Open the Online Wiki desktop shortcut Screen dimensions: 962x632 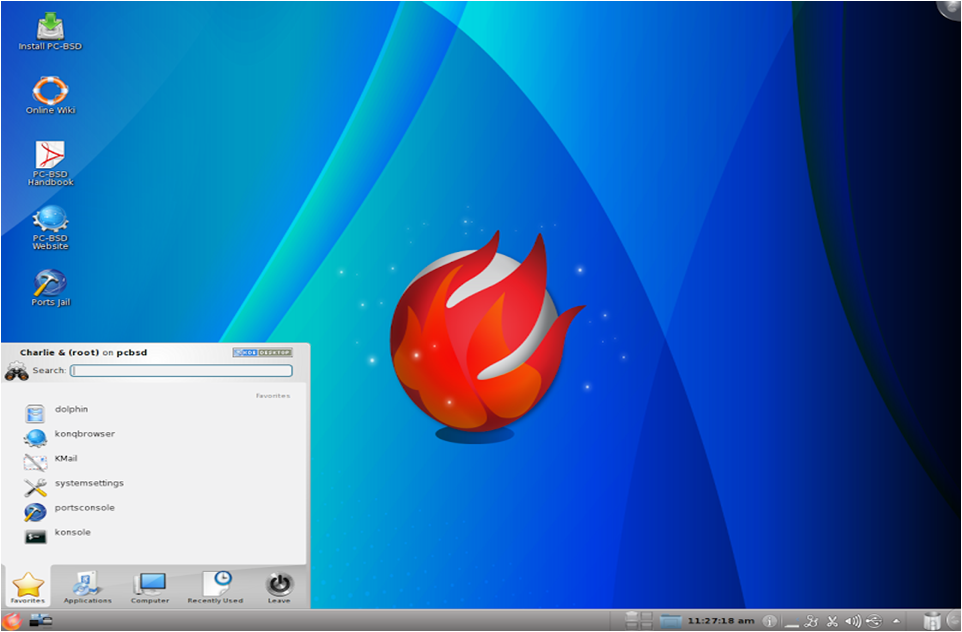click(x=49, y=93)
